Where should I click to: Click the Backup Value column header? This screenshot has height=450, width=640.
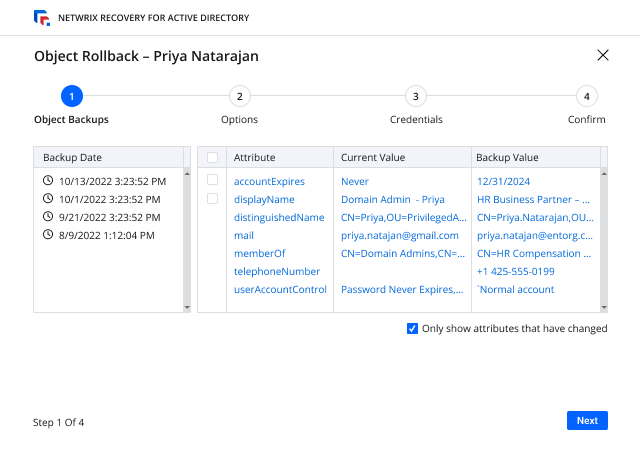[536, 157]
